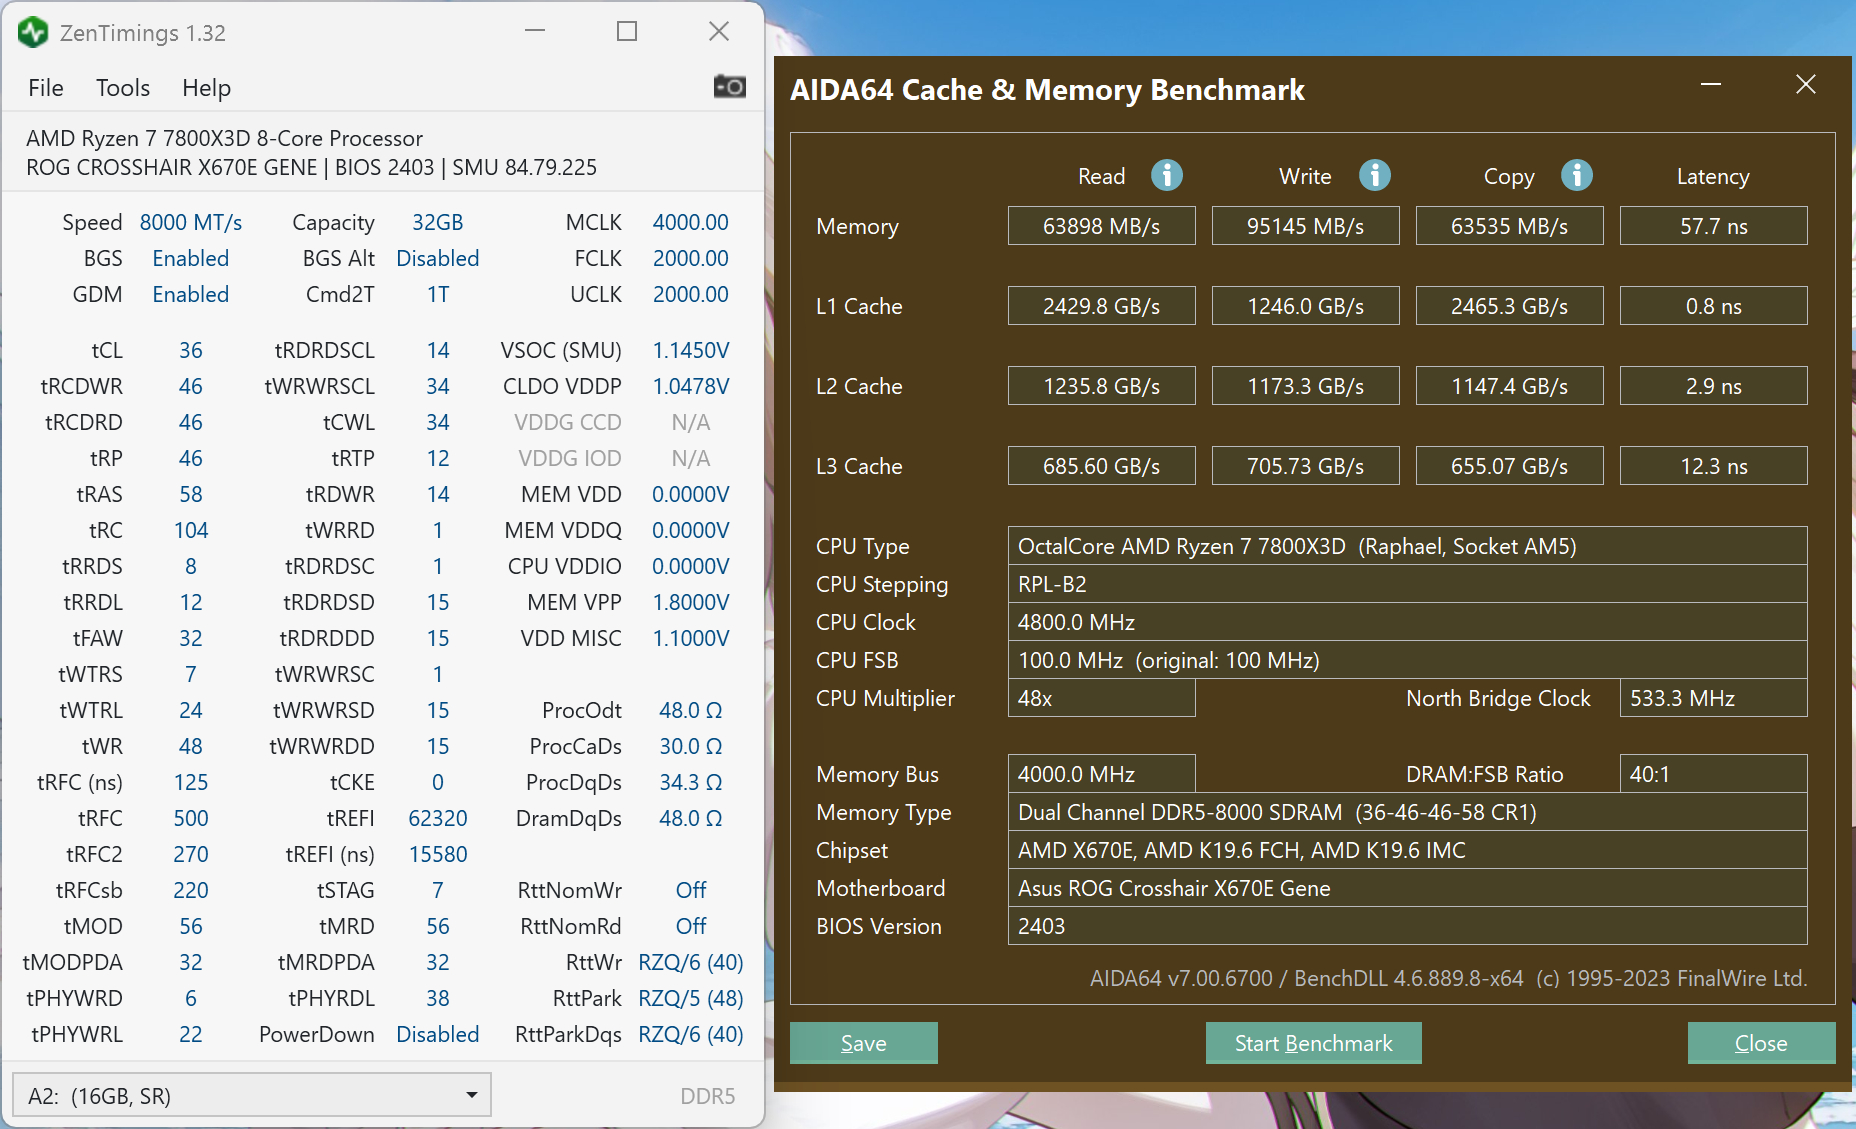Click the PowerDown value Disabled
This screenshot has width=1856, height=1129.
[438, 1034]
